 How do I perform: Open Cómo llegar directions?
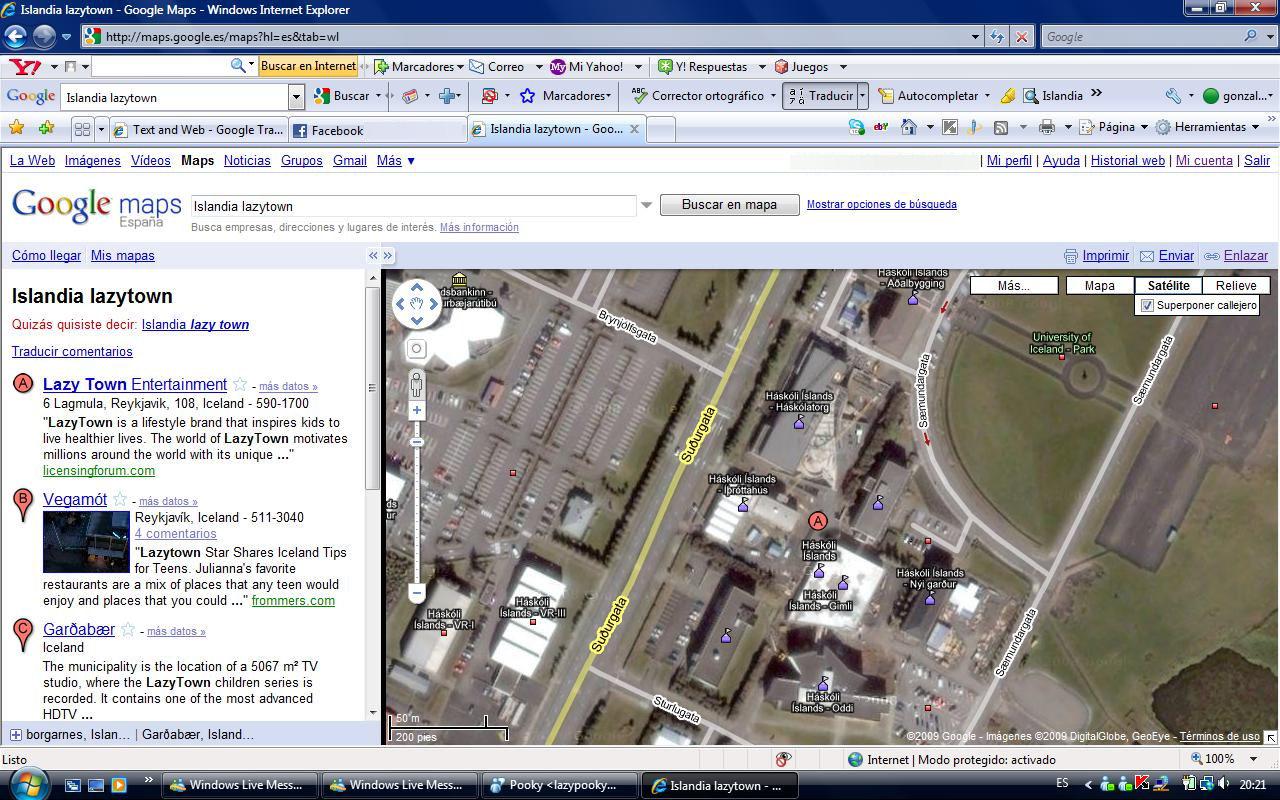pyautogui.click(x=46, y=256)
